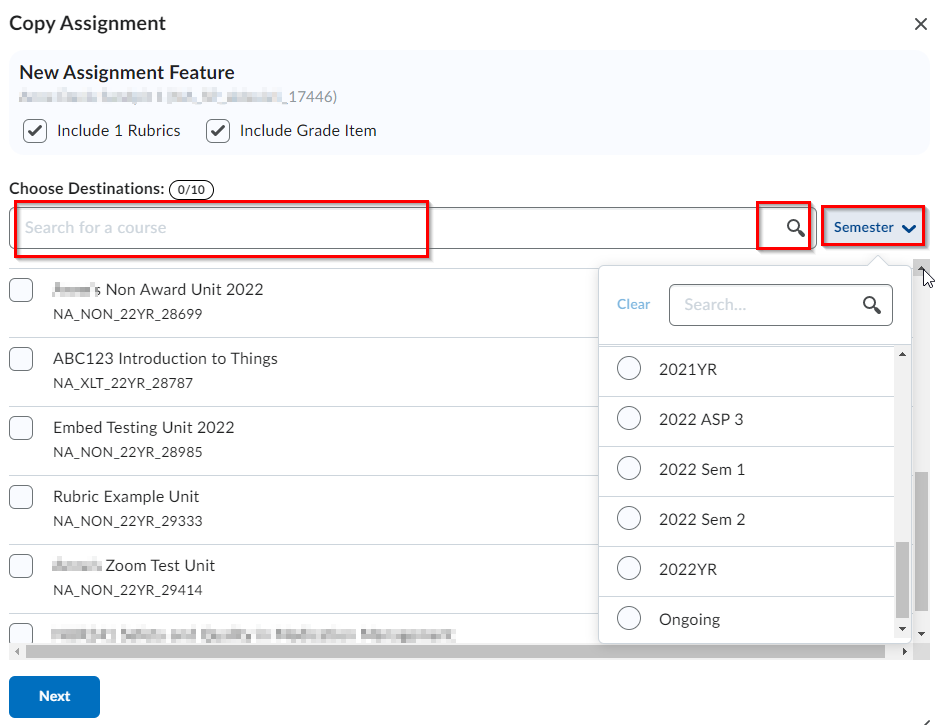
Task: Click the magnifier in semester filter search
Action: click(872, 305)
